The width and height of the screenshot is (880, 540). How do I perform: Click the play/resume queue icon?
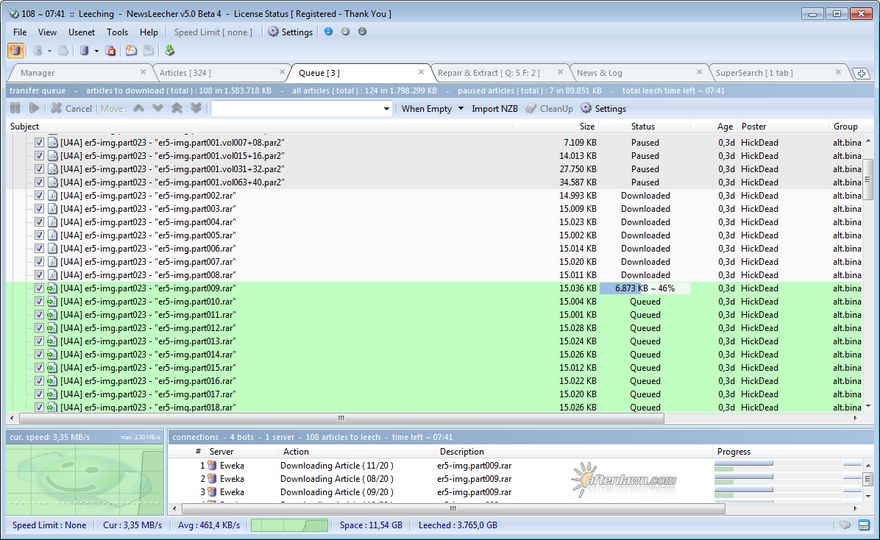point(34,108)
